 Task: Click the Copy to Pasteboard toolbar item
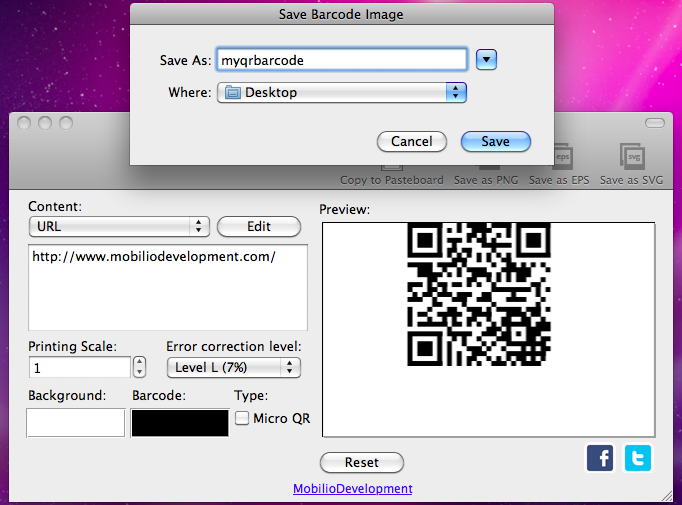(391, 176)
